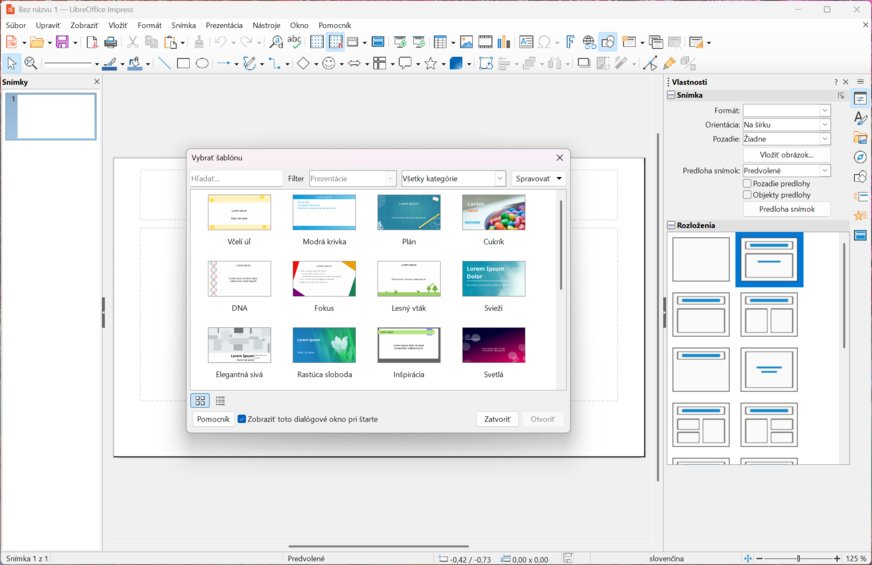Click the Zoom & Pan magnifier tool
The height and width of the screenshot is (565, 872).
31,63
